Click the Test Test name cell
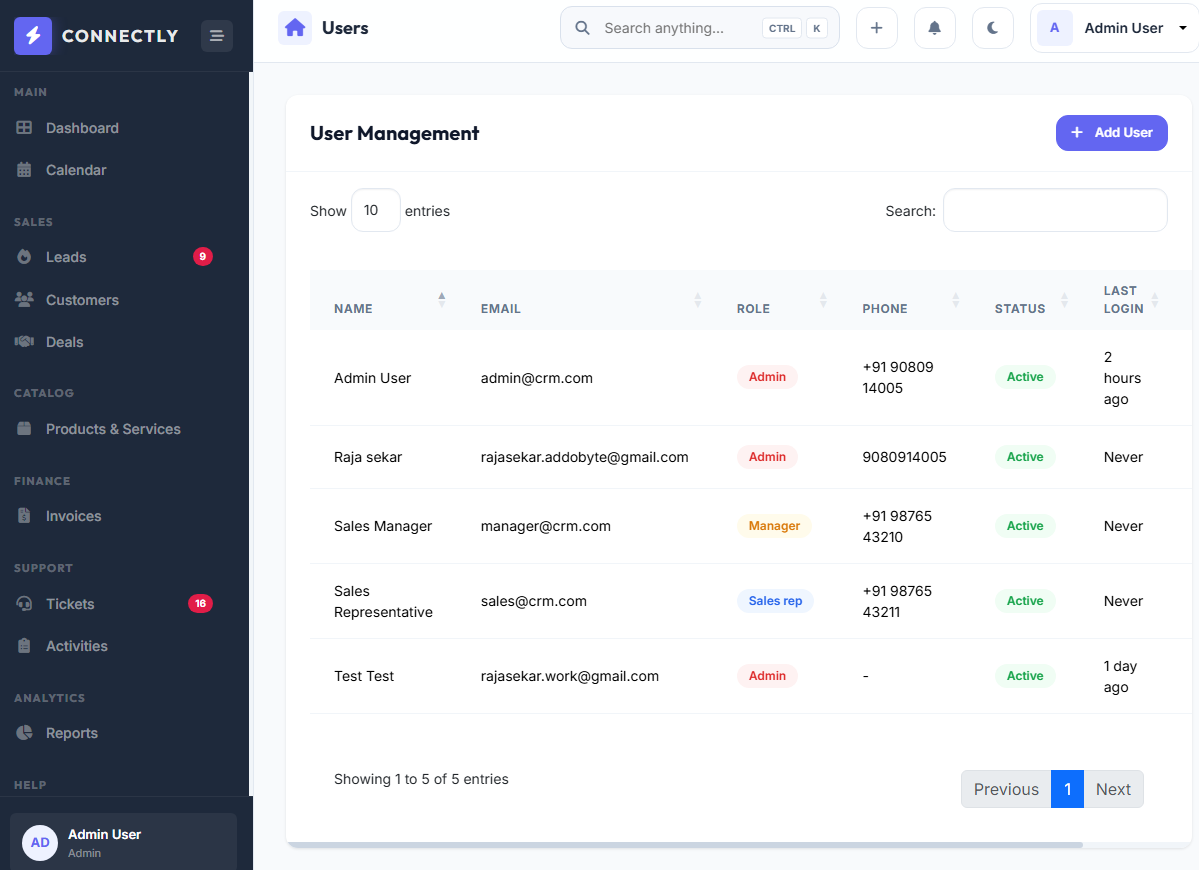This screenshot has height=870, width=1199. [x=364, y=677]
